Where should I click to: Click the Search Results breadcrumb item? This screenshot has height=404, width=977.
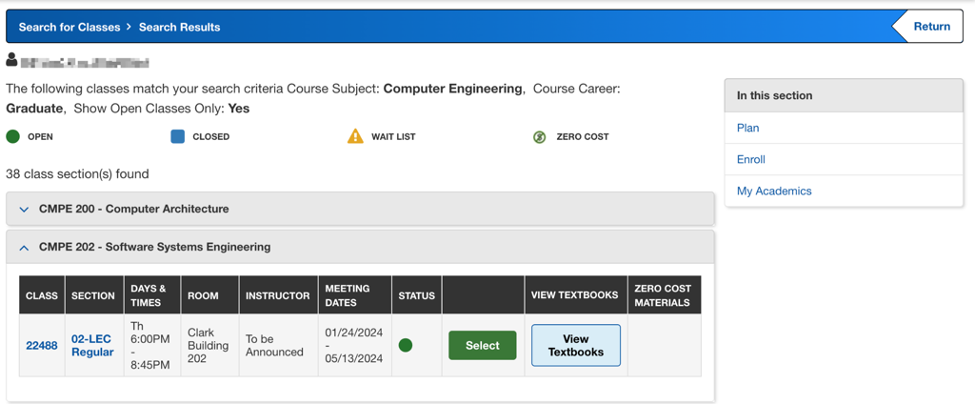pos(179,27)
